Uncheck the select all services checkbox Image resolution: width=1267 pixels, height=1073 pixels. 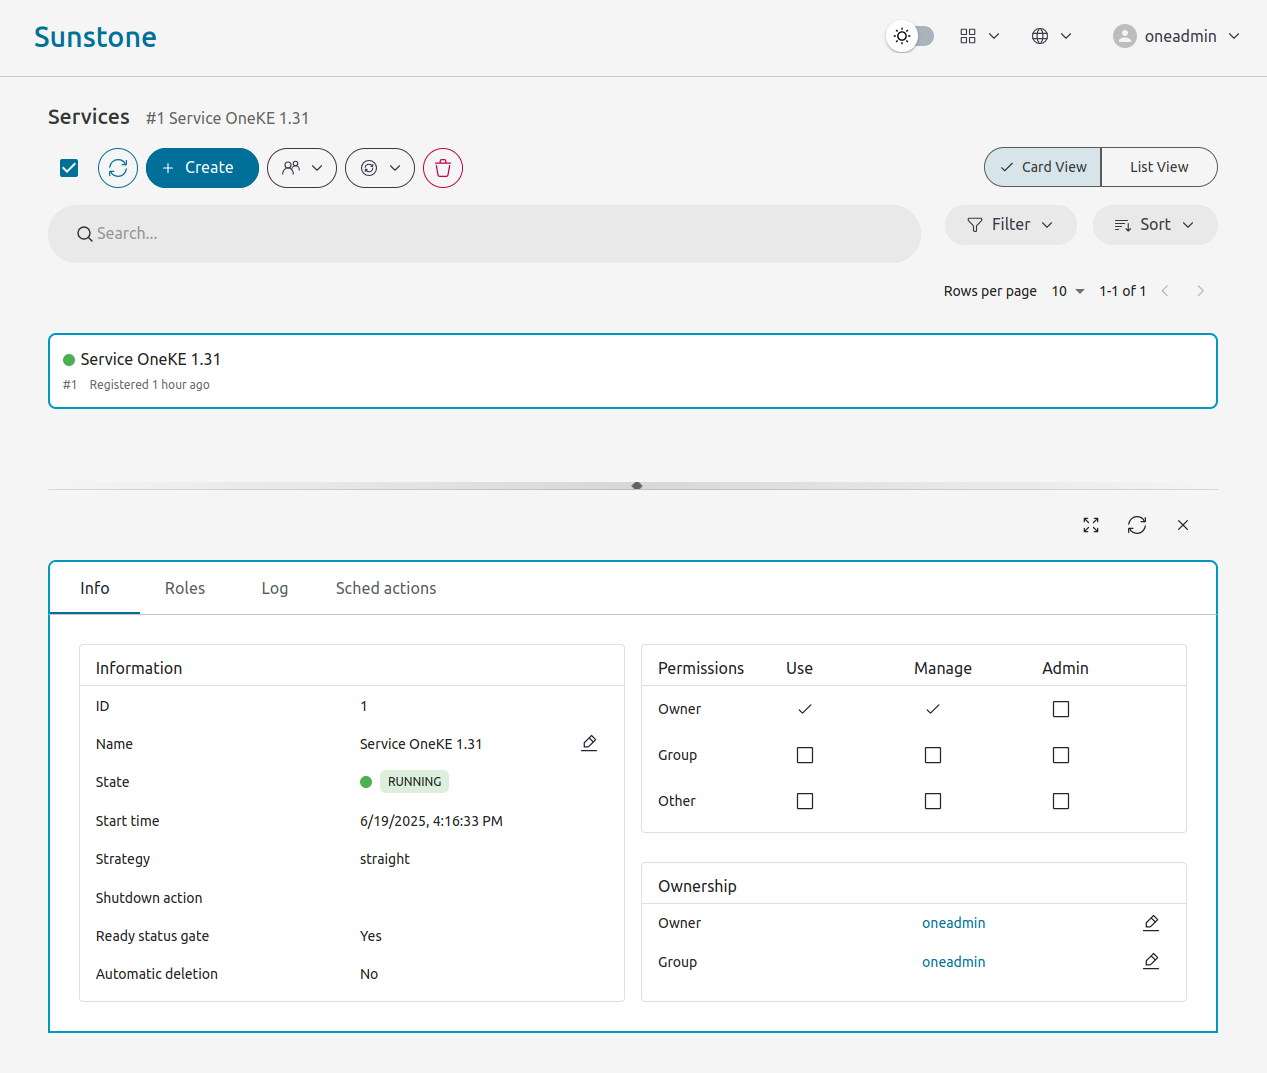[69, 168]
